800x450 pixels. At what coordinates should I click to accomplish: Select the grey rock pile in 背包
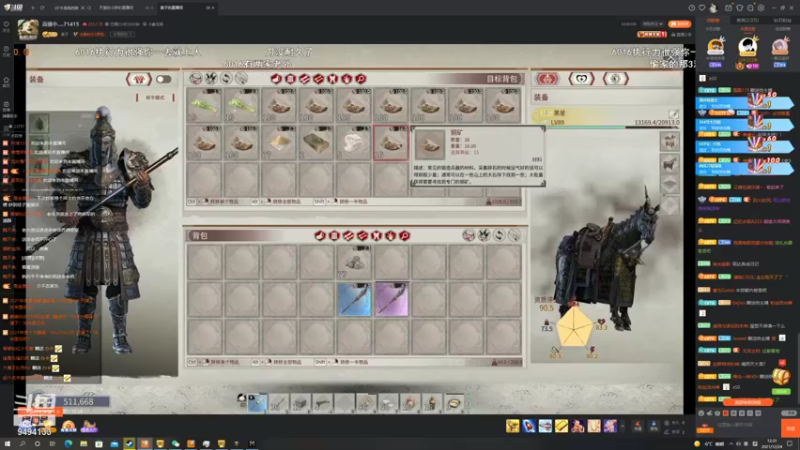354,262
